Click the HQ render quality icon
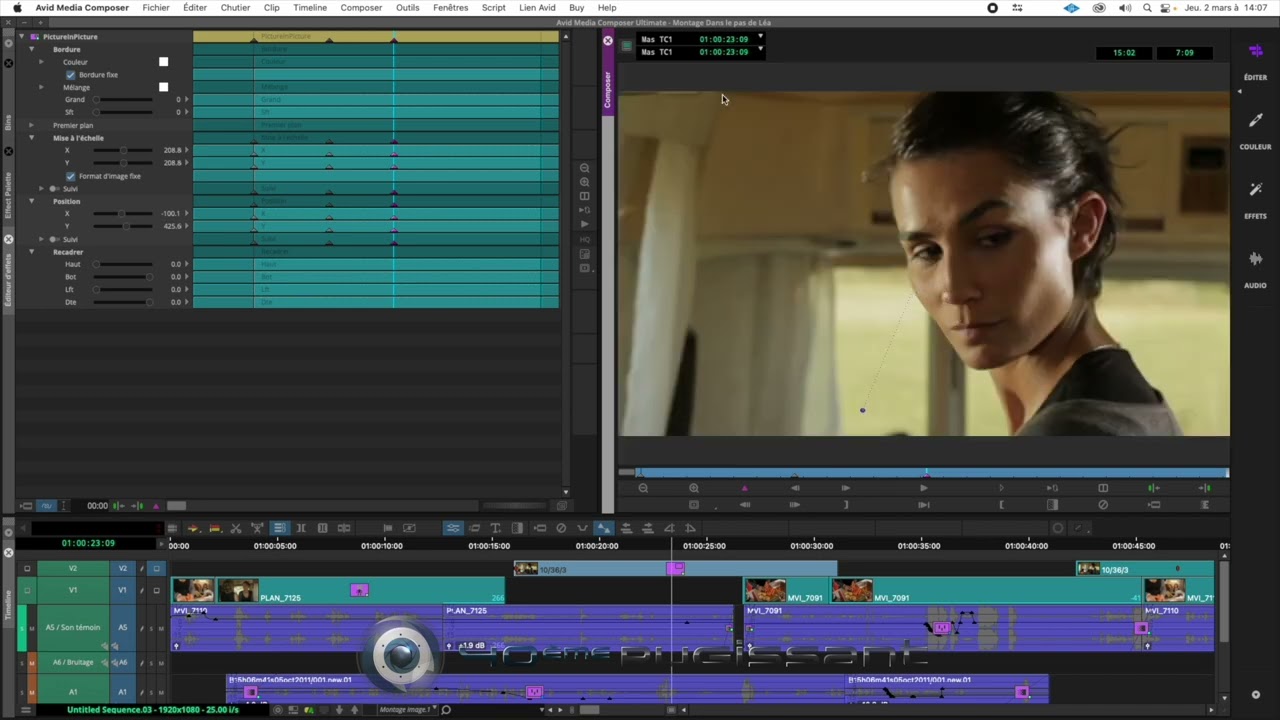The image size is (1280, 720). point(585,240)
